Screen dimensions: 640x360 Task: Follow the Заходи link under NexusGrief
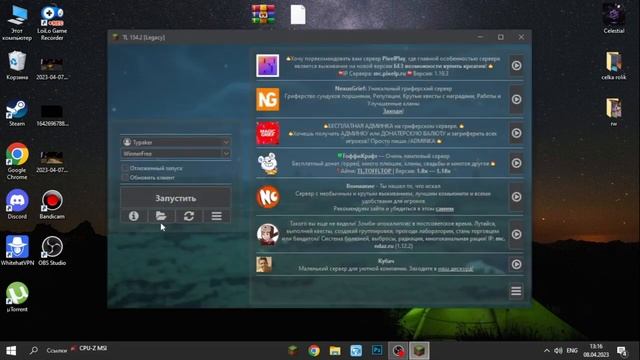pos(393,111)
